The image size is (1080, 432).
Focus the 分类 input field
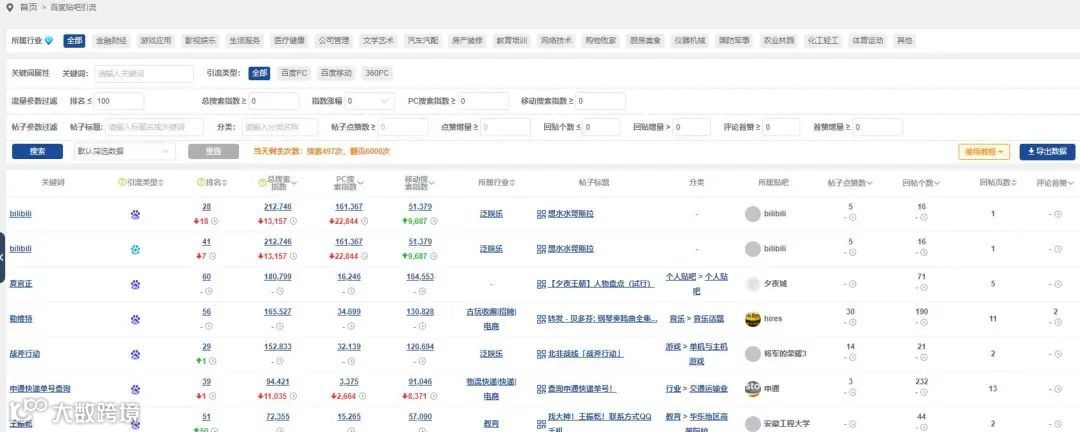279,127
